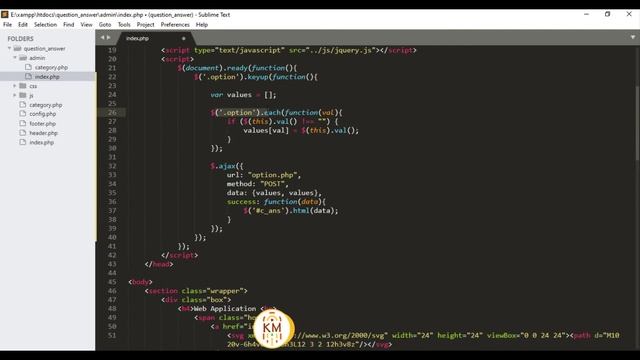
Task: Open the View menu
Action: (87, 24)
